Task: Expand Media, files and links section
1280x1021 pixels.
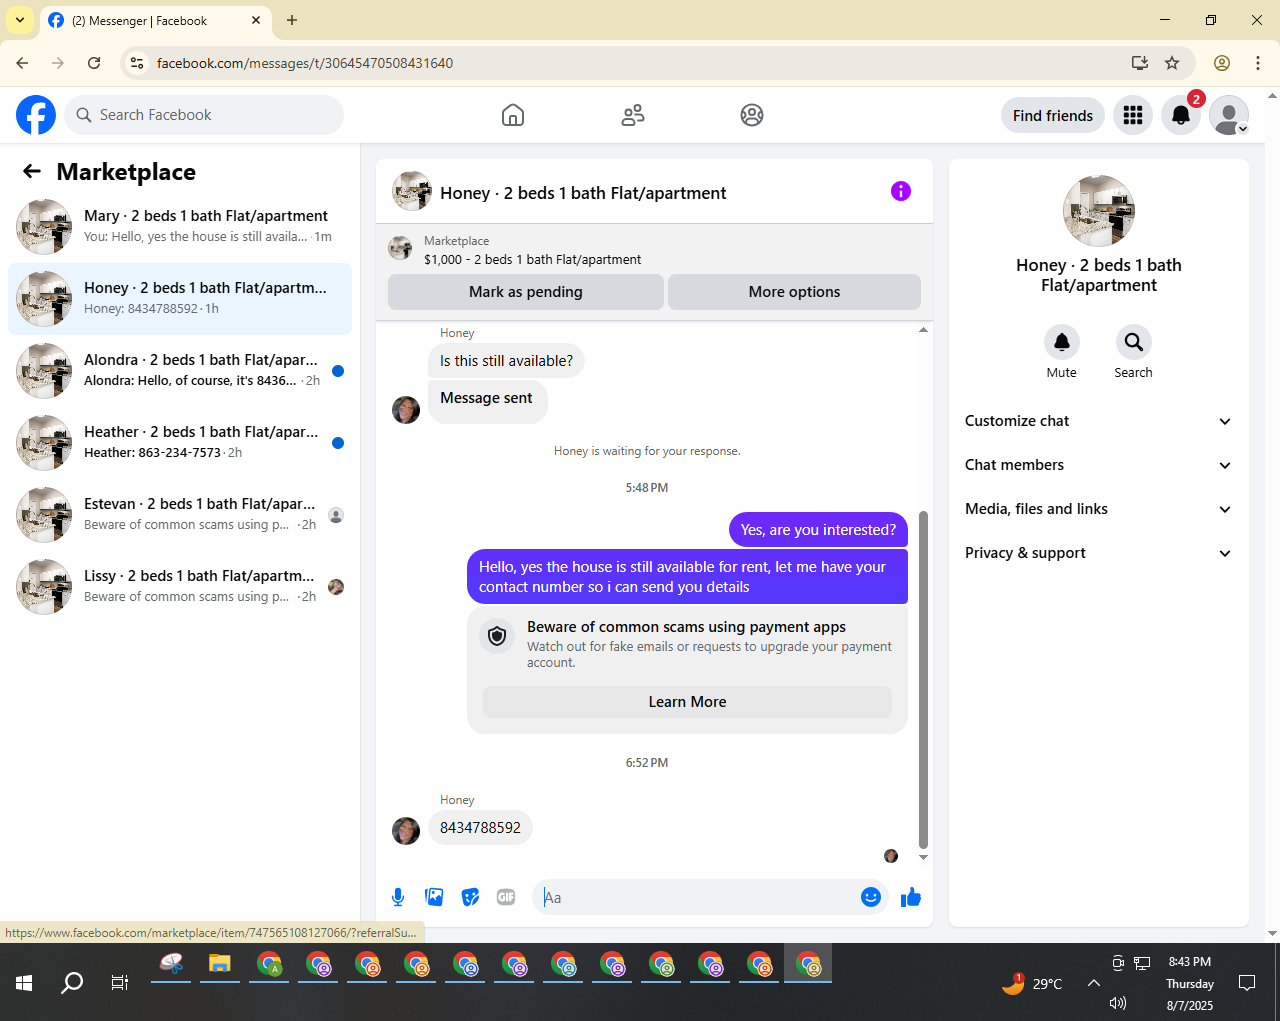Action: [1099, 509]
